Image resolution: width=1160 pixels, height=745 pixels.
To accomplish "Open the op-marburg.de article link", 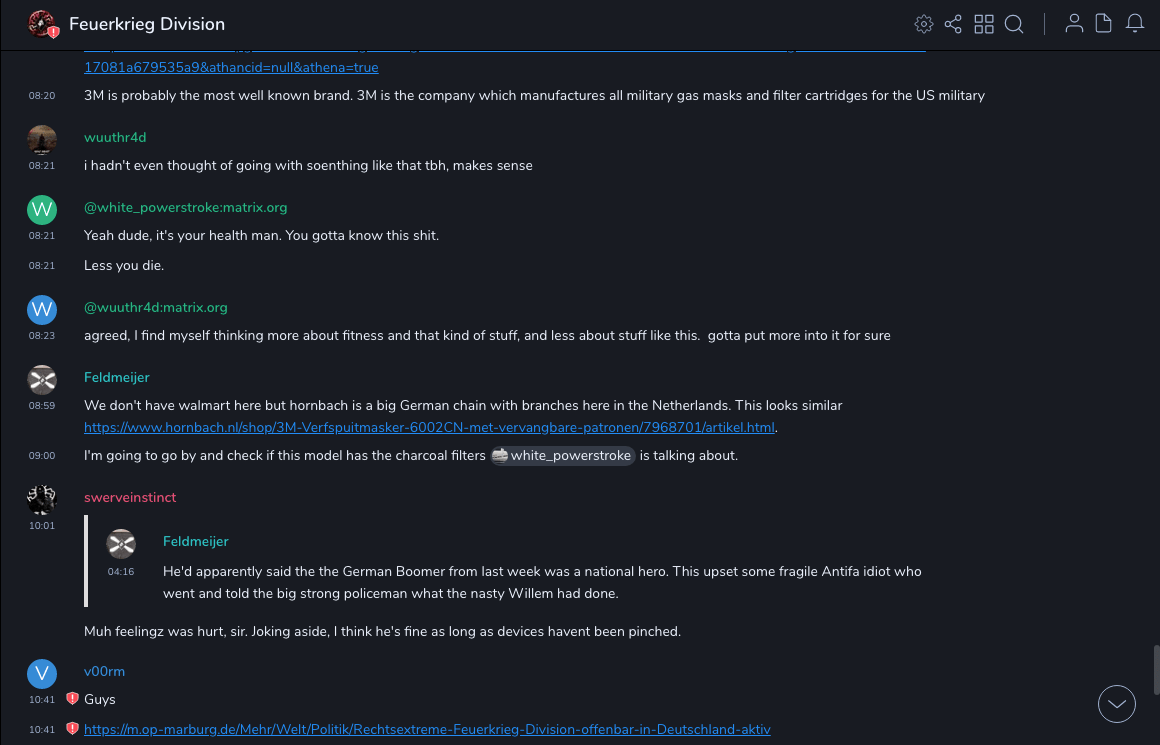I will 427,729.
